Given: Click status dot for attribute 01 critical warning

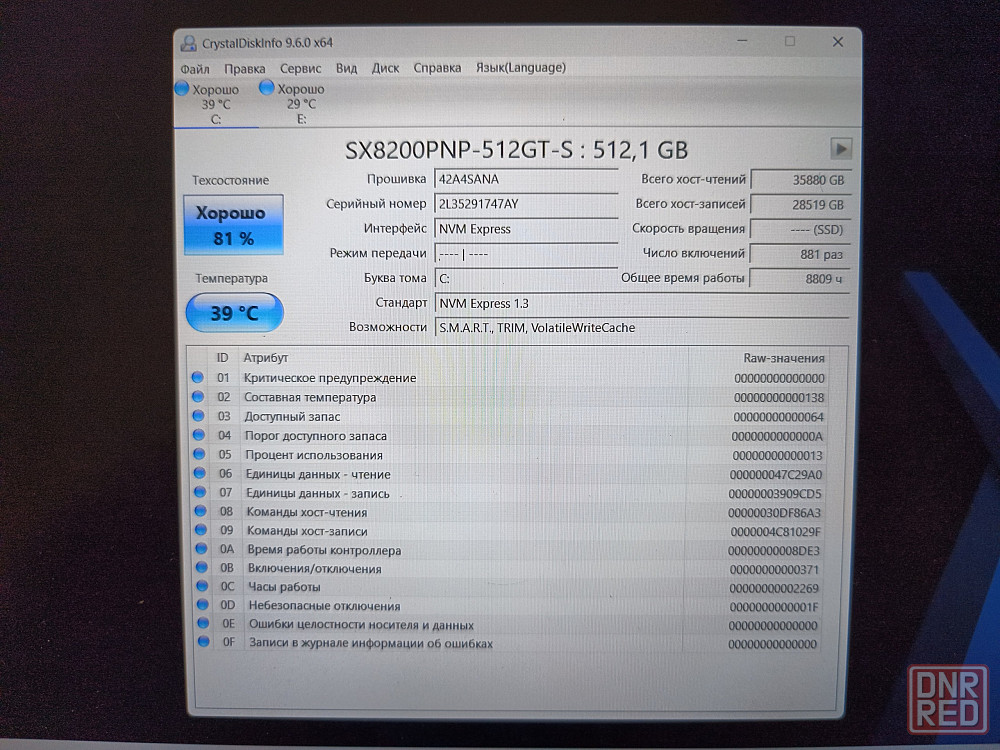Looking at the screenshot, I should [x=198, y=378].
